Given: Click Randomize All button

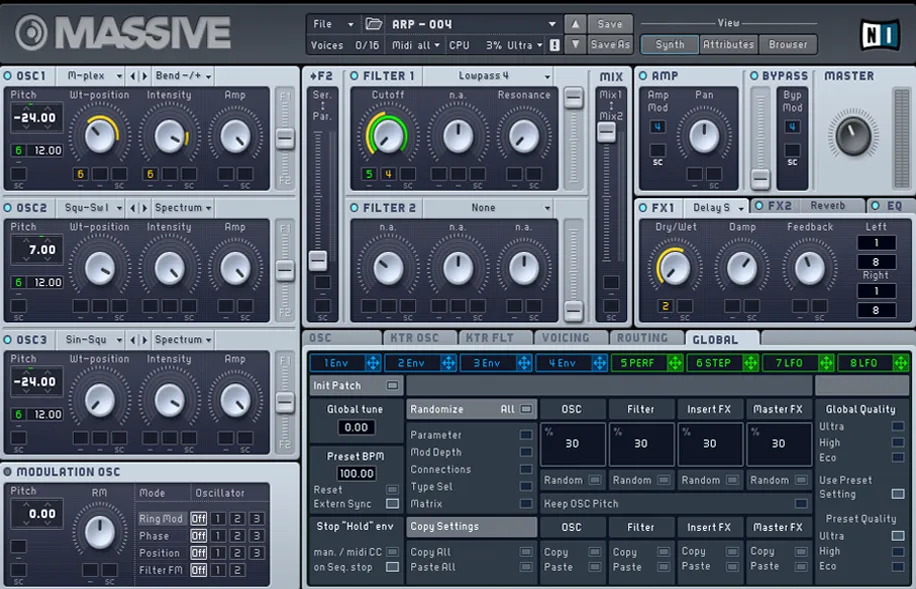Looking at the screenshot, I should pos(471,410).
